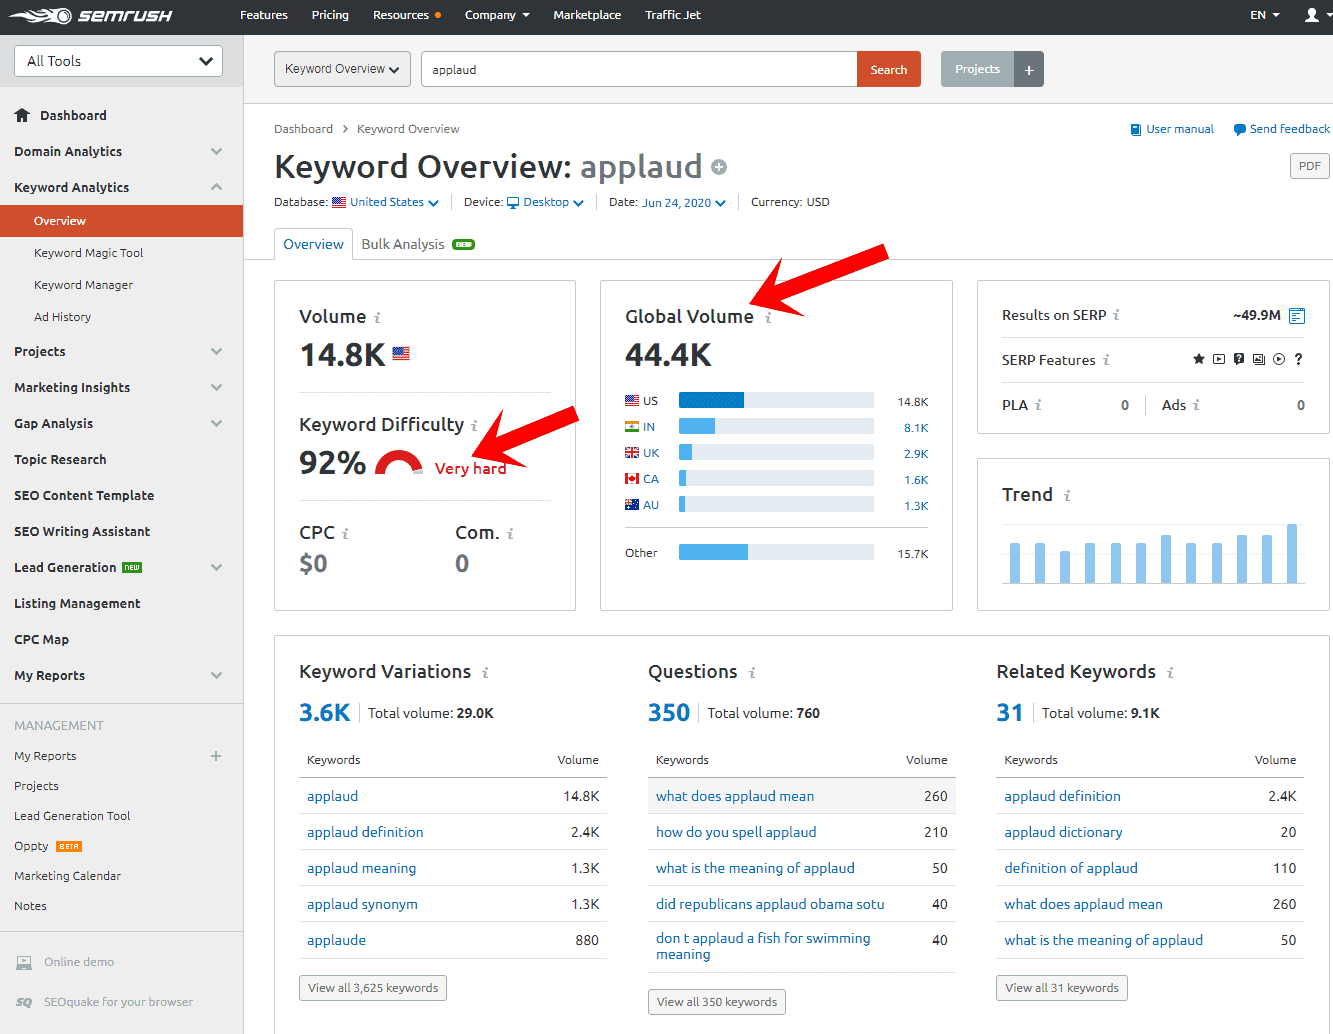Click the plus icon beside applaud heading
This screenshot has height=1034, width=1333.
pos(719,167)
